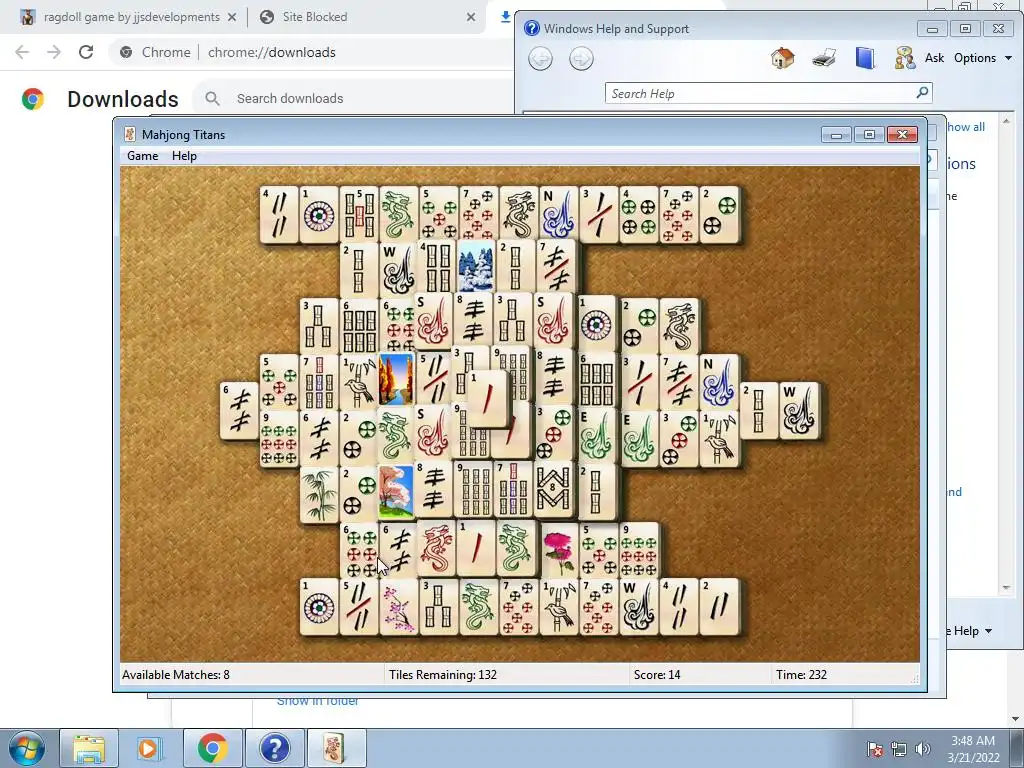Click the Help window back arrow
Screen dimensions: 1024x768
(540, 59)
